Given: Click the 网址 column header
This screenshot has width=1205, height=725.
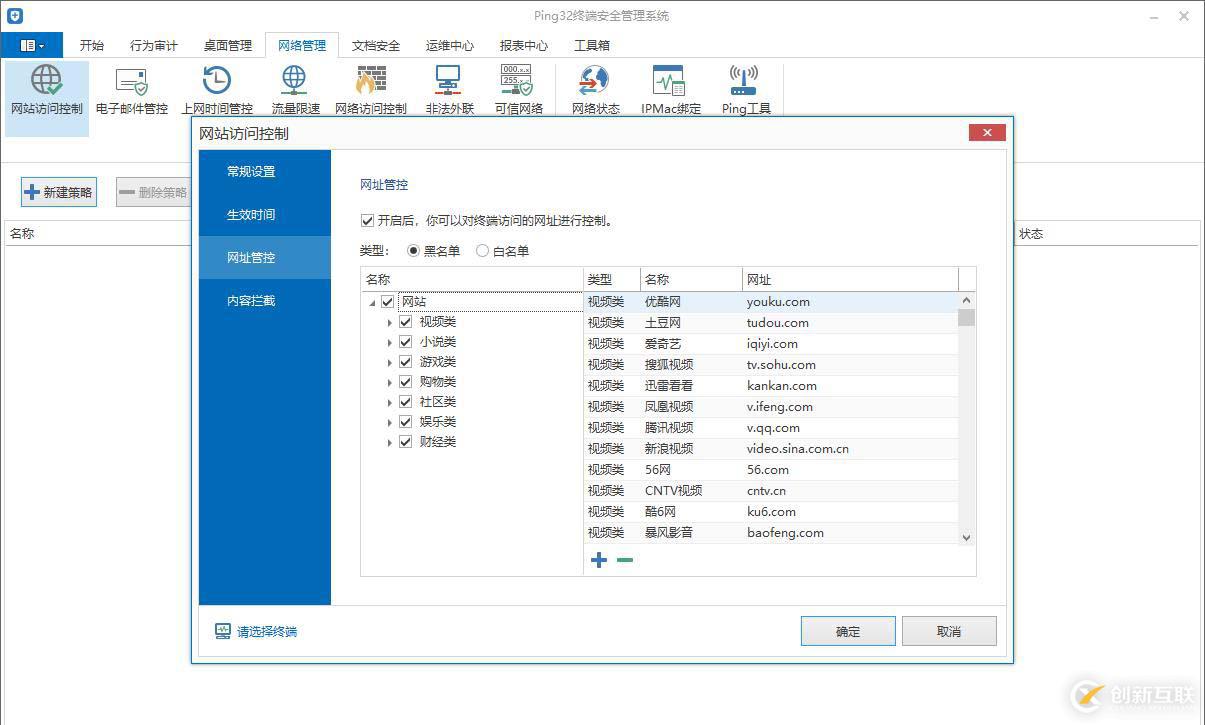Looking at the screenshot, I should click(850, 280).
